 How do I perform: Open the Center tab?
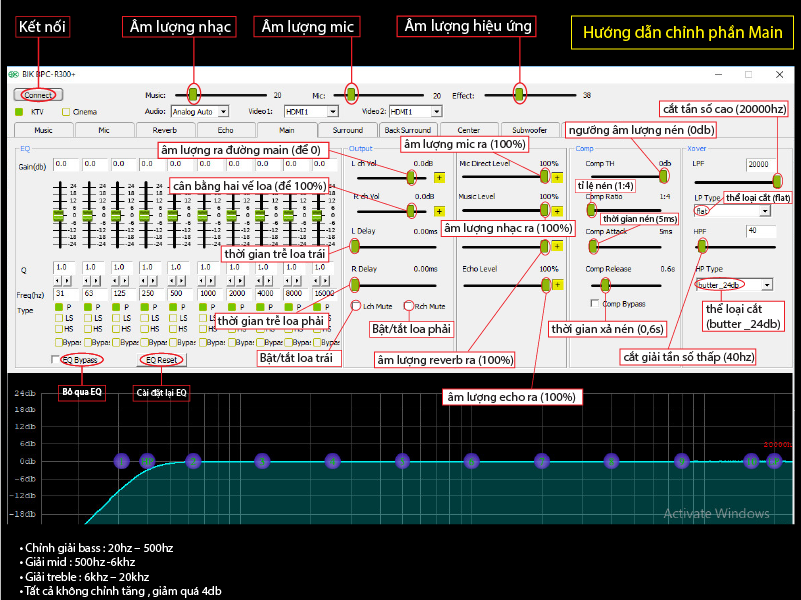point(468,130)
